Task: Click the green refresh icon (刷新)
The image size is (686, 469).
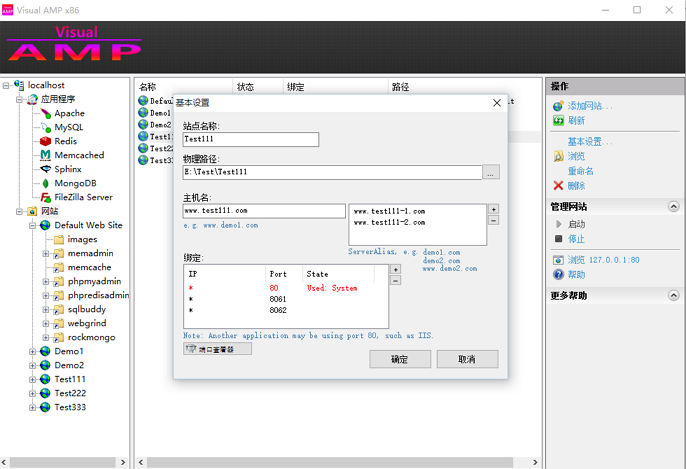Action: click(558, 120)
